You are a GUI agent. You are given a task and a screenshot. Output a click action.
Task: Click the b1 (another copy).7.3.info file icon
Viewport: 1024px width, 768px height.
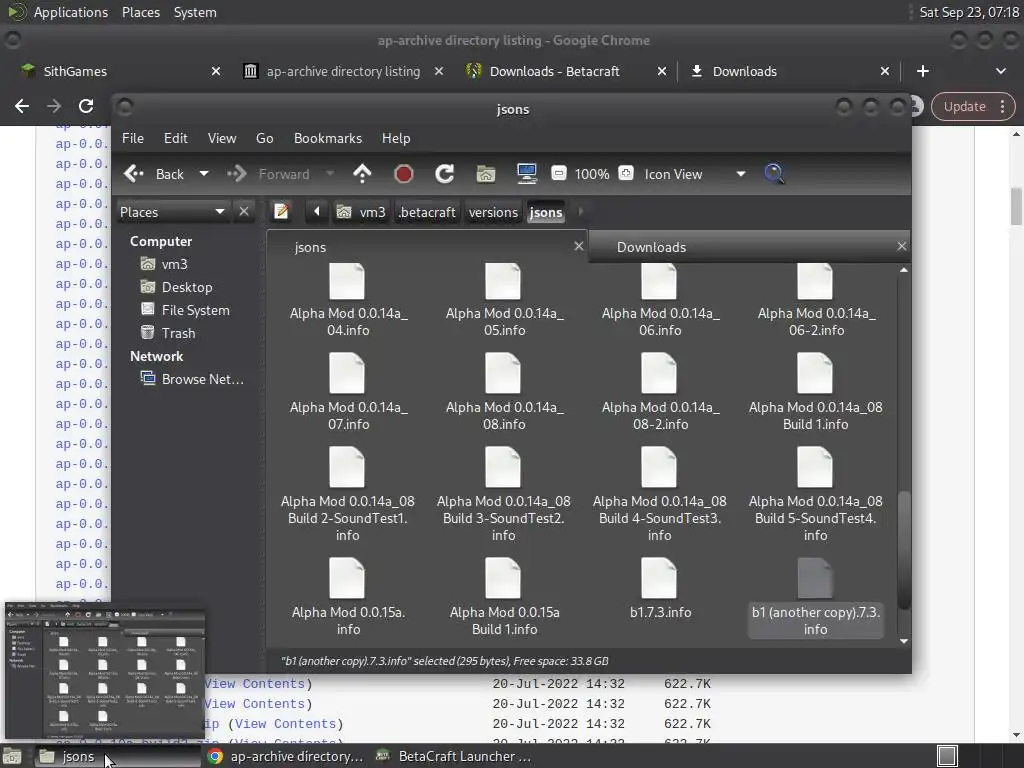(x=815, y=578)
